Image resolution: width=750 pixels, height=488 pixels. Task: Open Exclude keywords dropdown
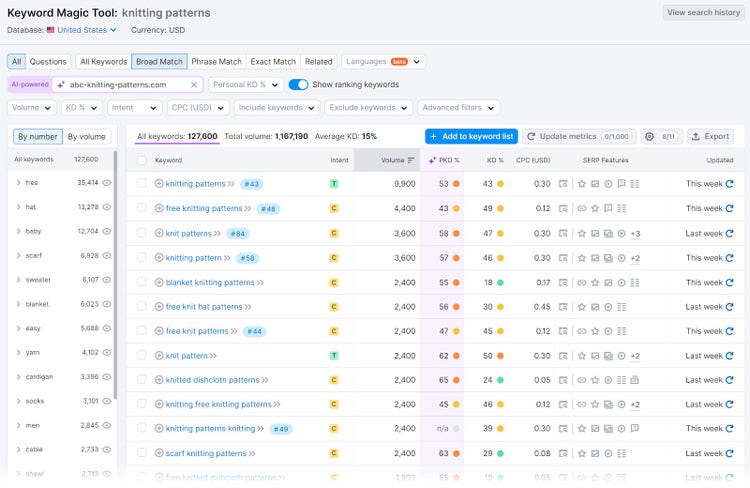368,108
